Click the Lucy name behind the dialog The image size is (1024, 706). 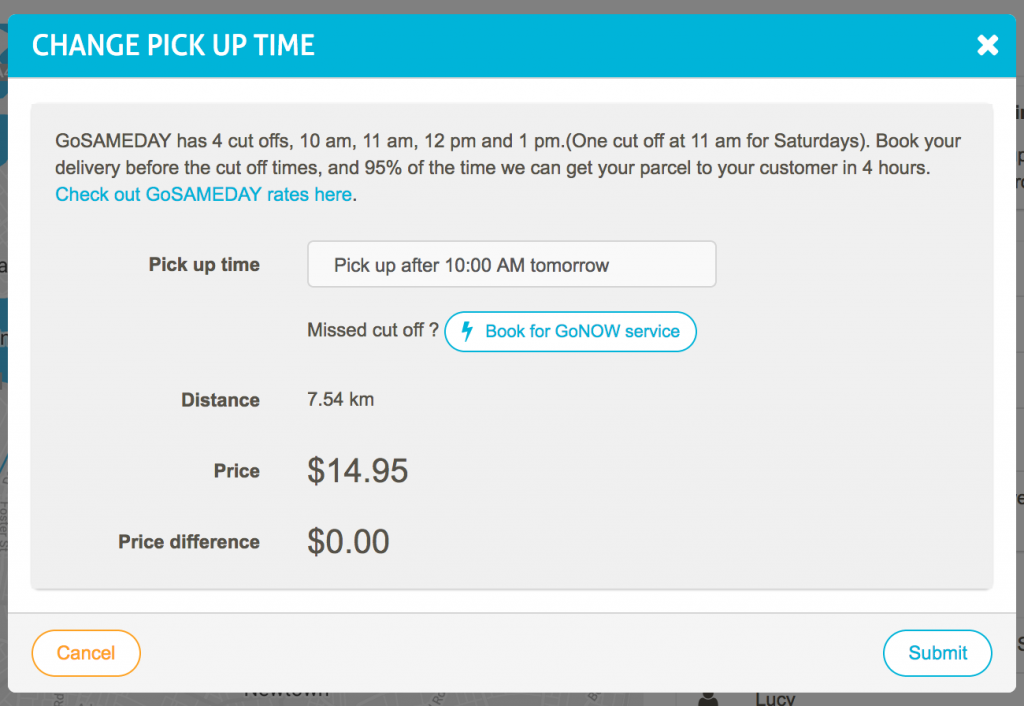(x=775, y=699)
